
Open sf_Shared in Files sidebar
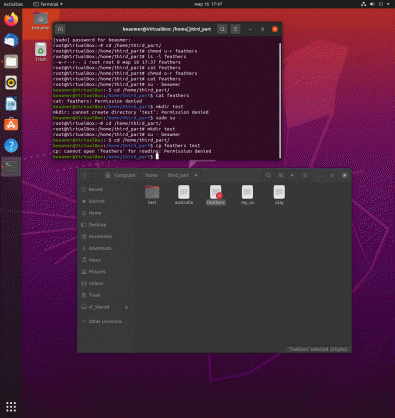tap(99, 307)
